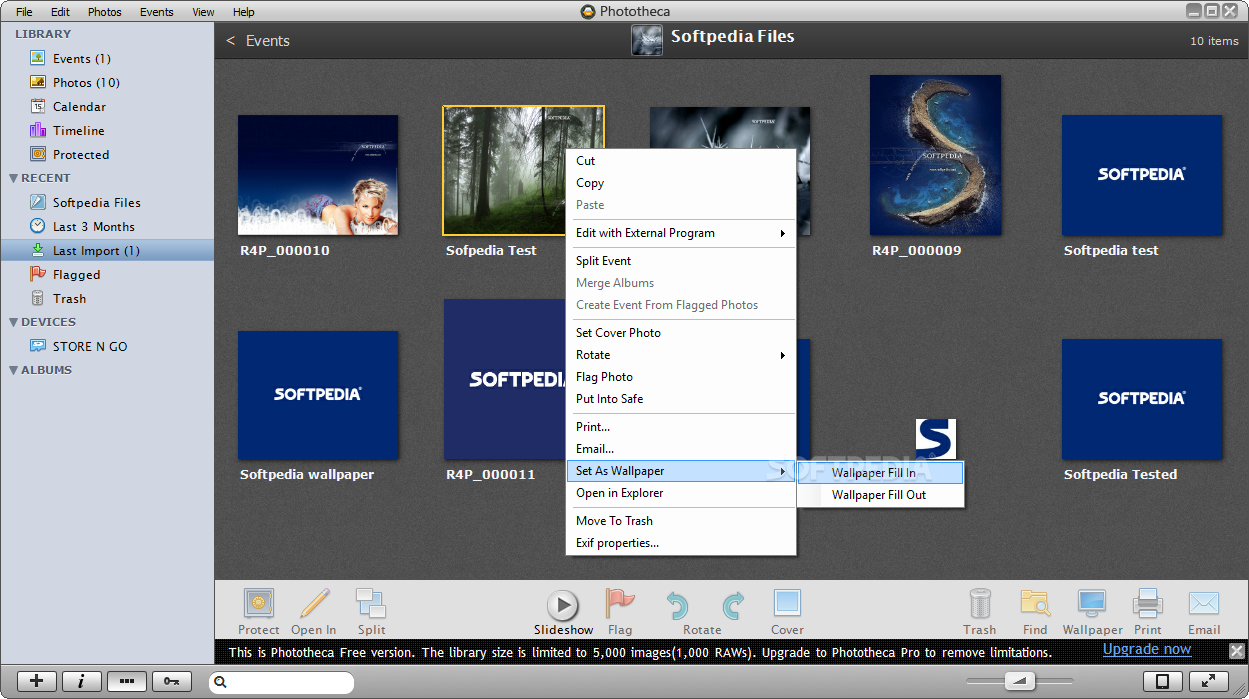Expand the ALBUMS section
The image size is (1249, 699).
(x=14, y=370)
